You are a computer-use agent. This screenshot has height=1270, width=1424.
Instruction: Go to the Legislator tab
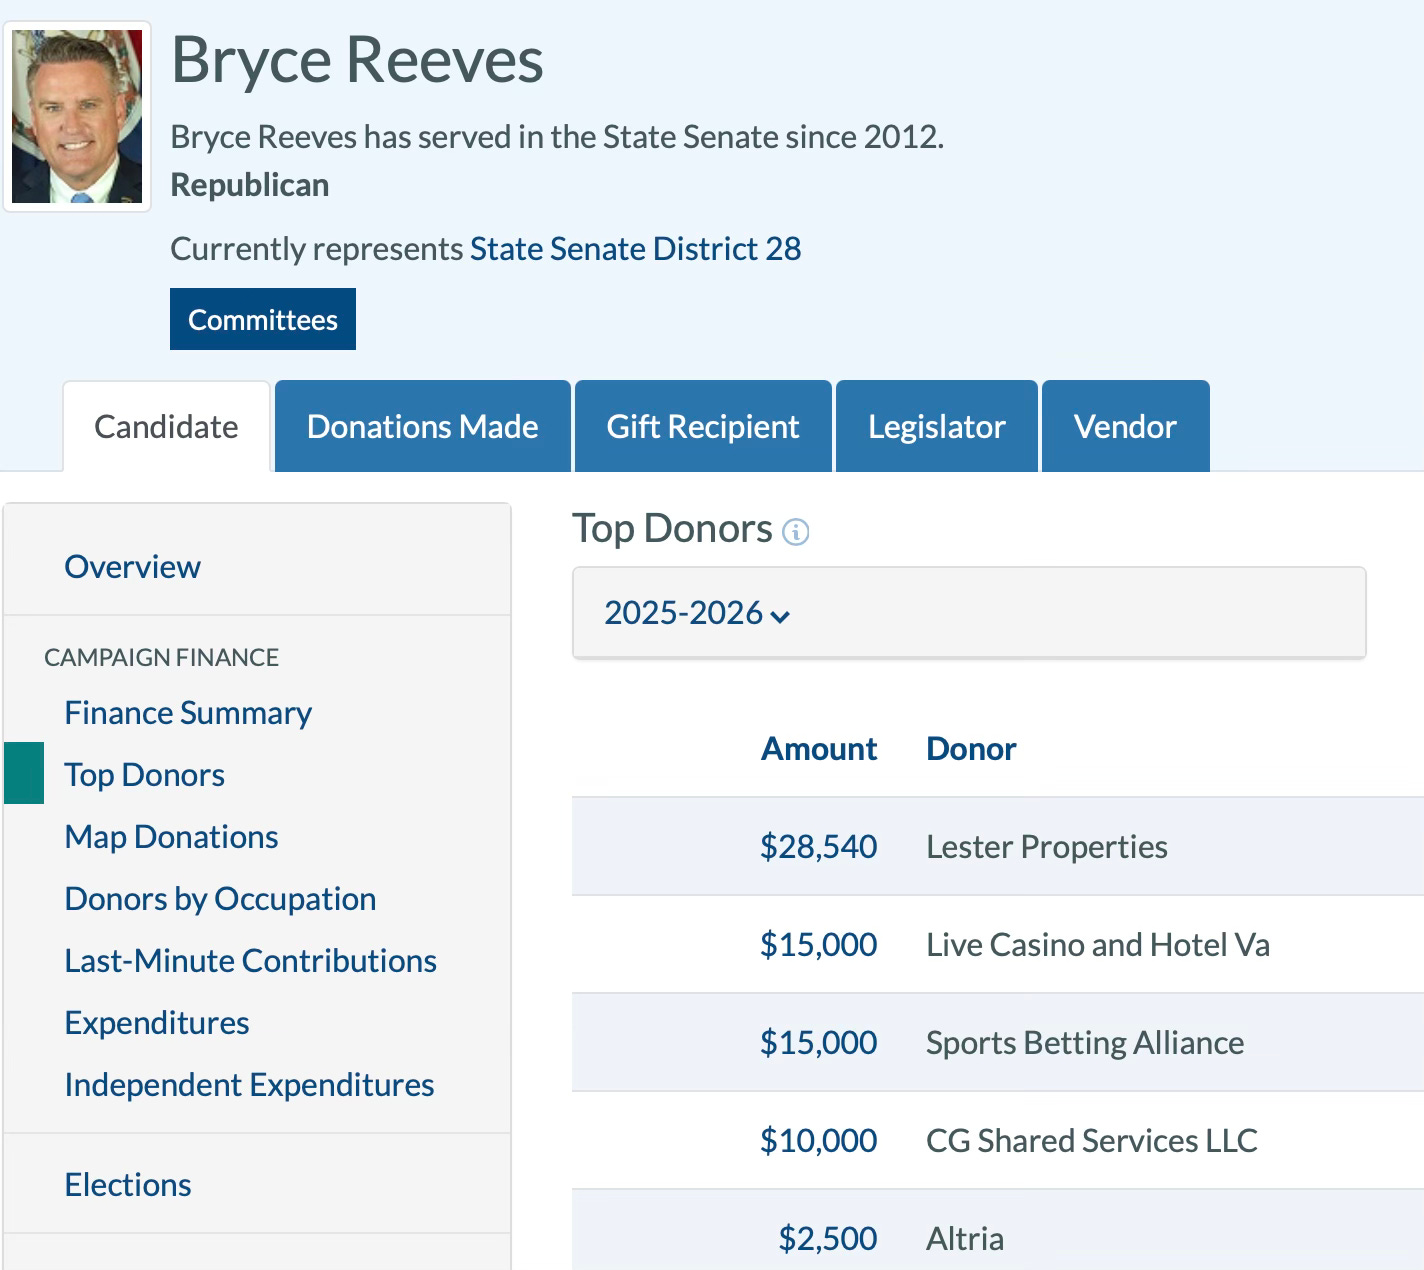936,426
